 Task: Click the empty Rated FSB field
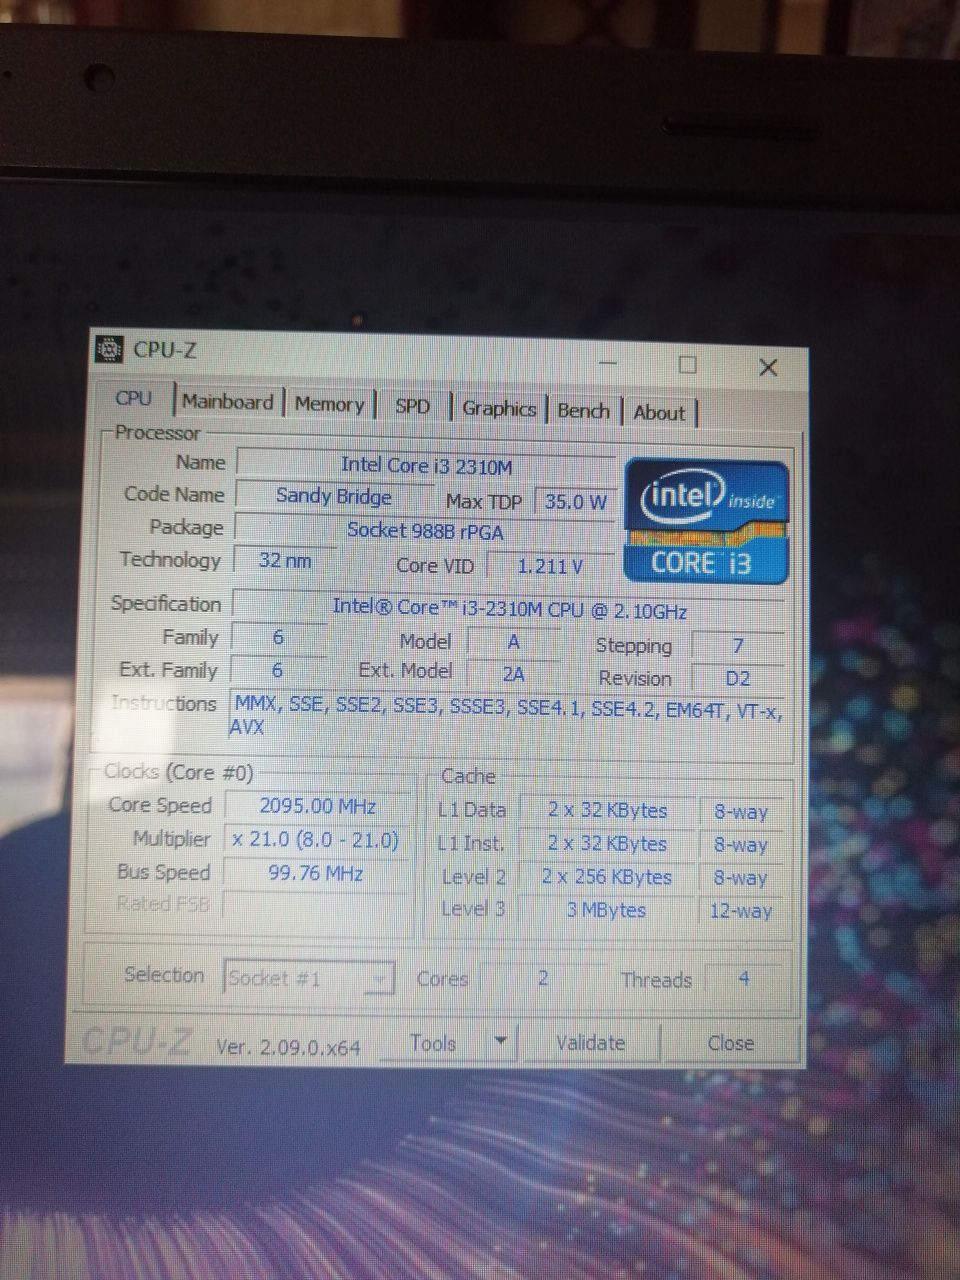(x=316, y=904)
